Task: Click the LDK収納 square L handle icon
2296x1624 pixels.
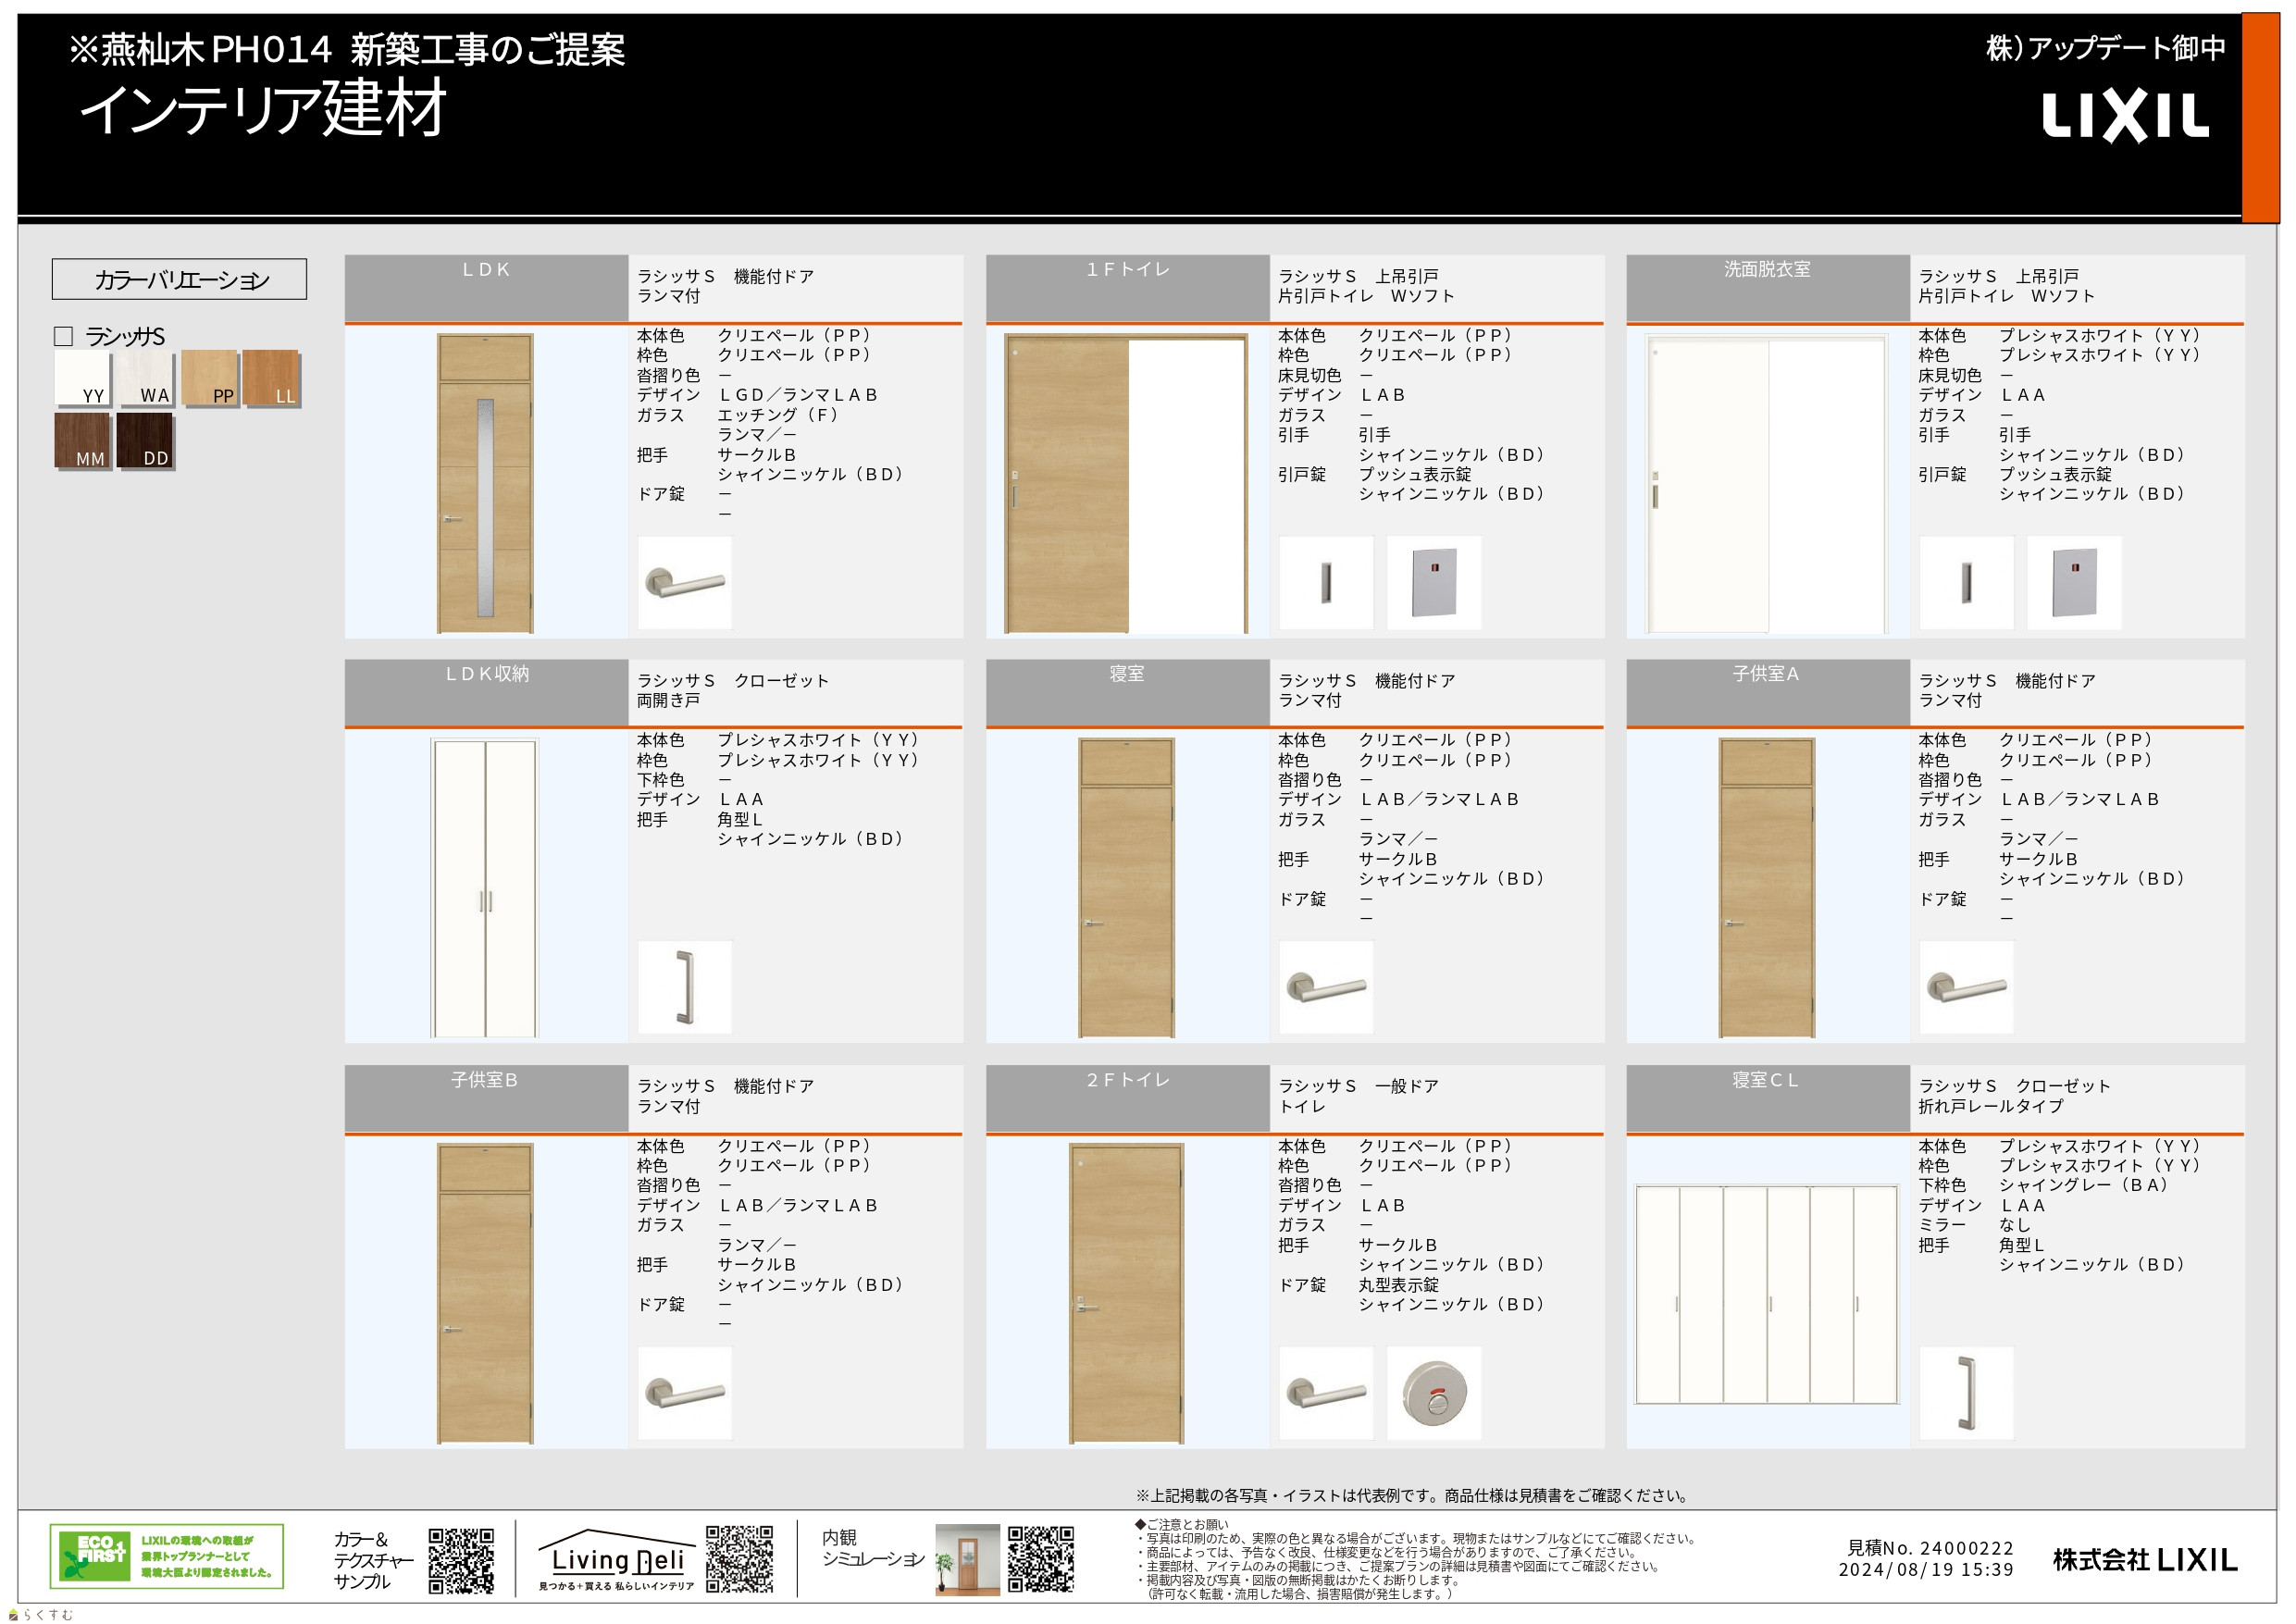Action: [685, 987]
